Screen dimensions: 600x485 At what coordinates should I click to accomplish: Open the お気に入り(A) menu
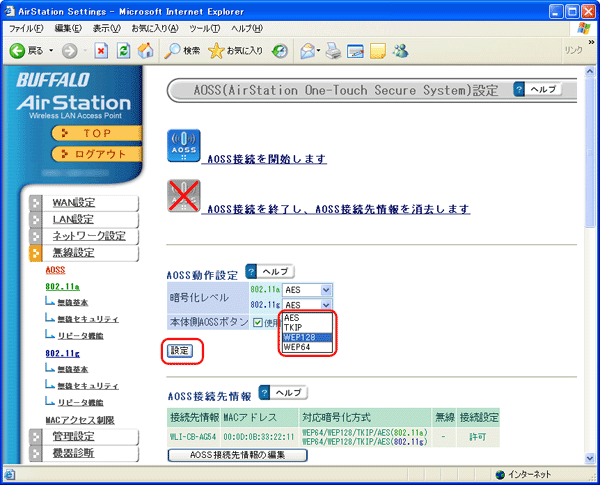tap(155, 28)
